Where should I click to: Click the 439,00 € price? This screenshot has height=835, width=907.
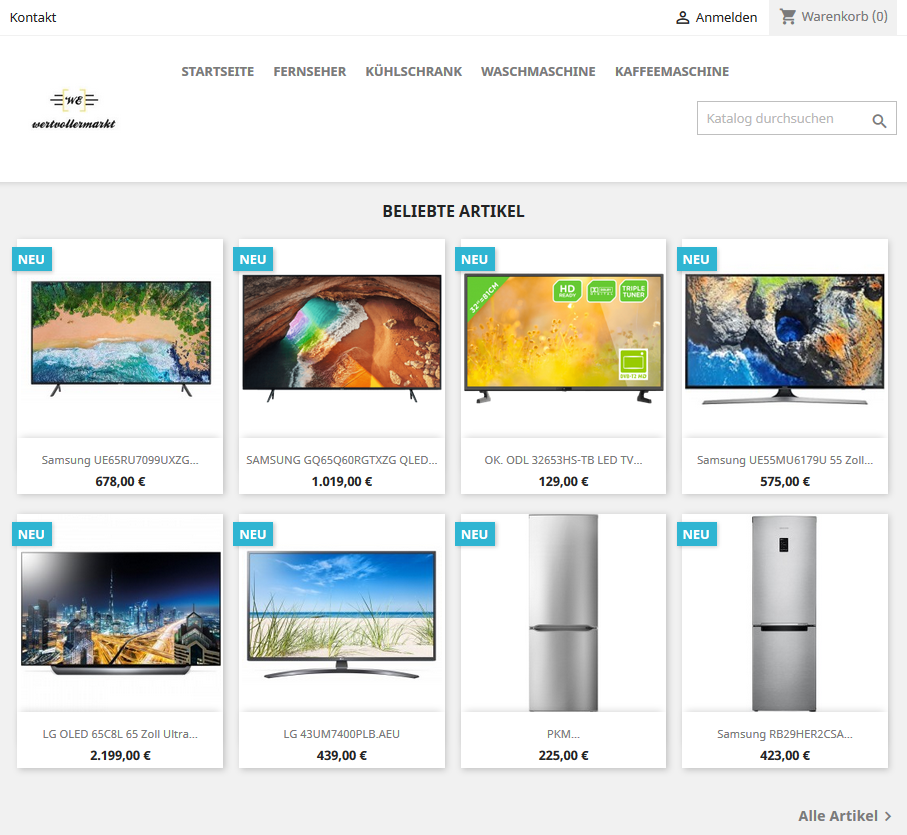(x=342, y=756)
